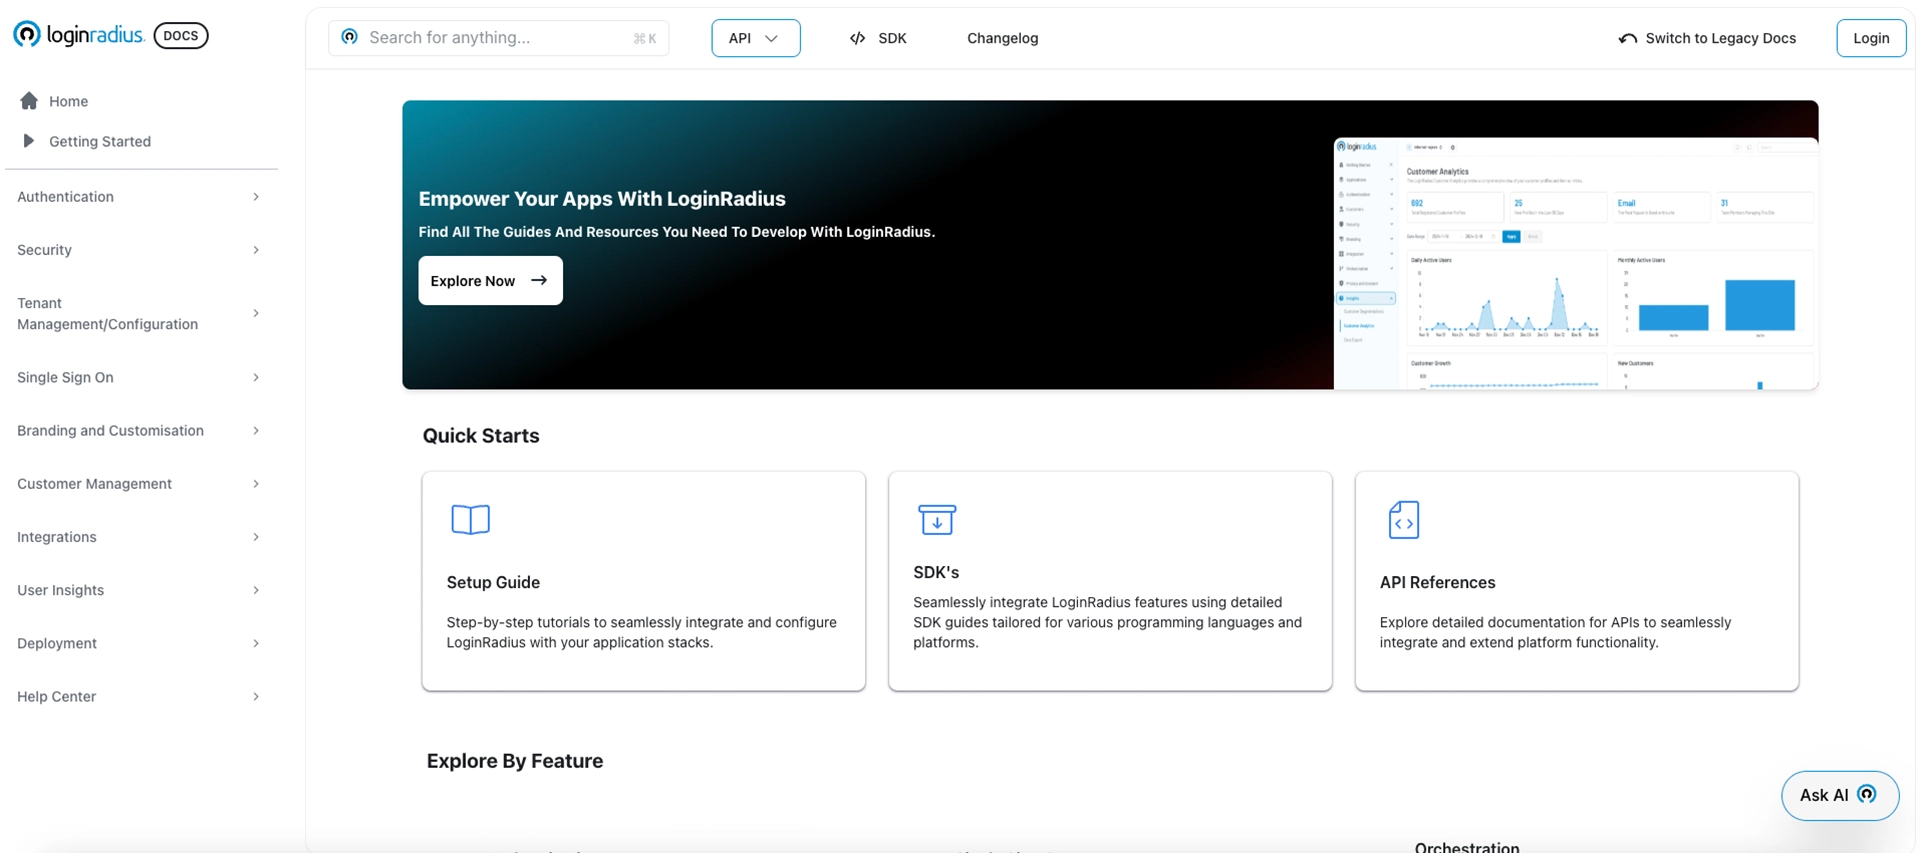Expand Branding and Customisation chevron
The height and width of the screenshot is (853, 1920).
(x=256, y=430)
